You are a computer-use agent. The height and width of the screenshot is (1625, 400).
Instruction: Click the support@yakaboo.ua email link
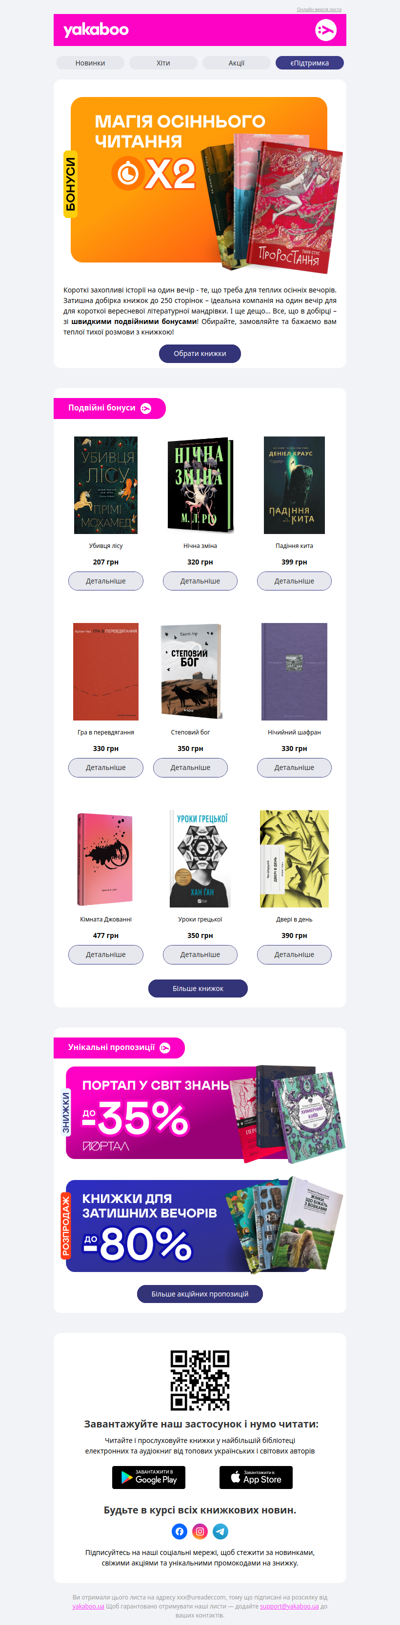coord(289,1606)
